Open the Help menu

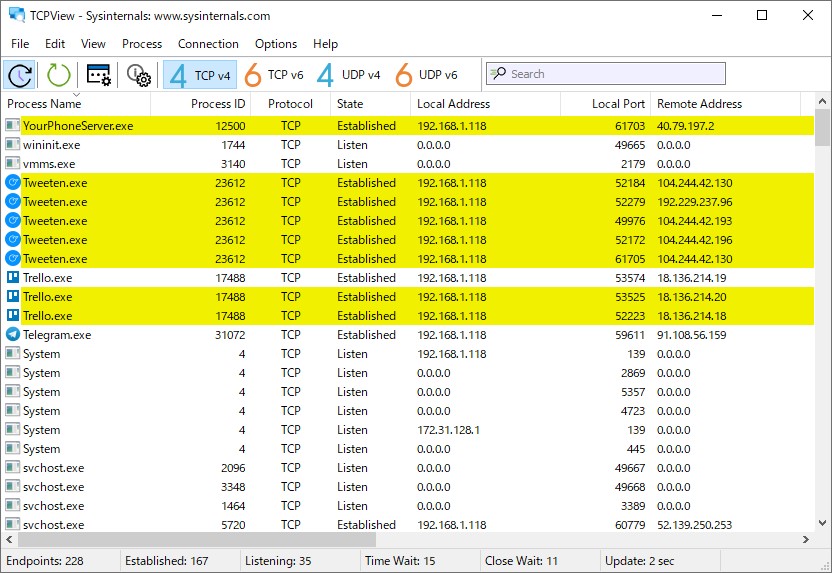click(325, 44)
